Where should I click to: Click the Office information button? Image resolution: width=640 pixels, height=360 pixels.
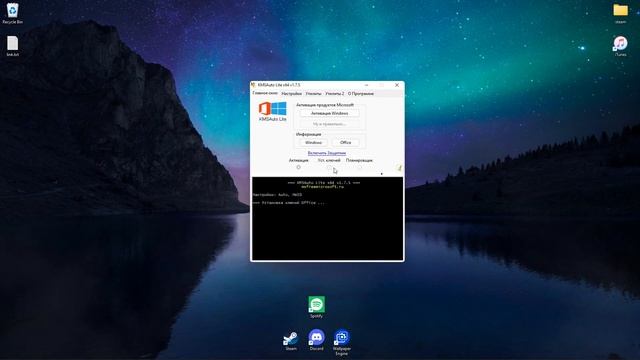[345, 142]
